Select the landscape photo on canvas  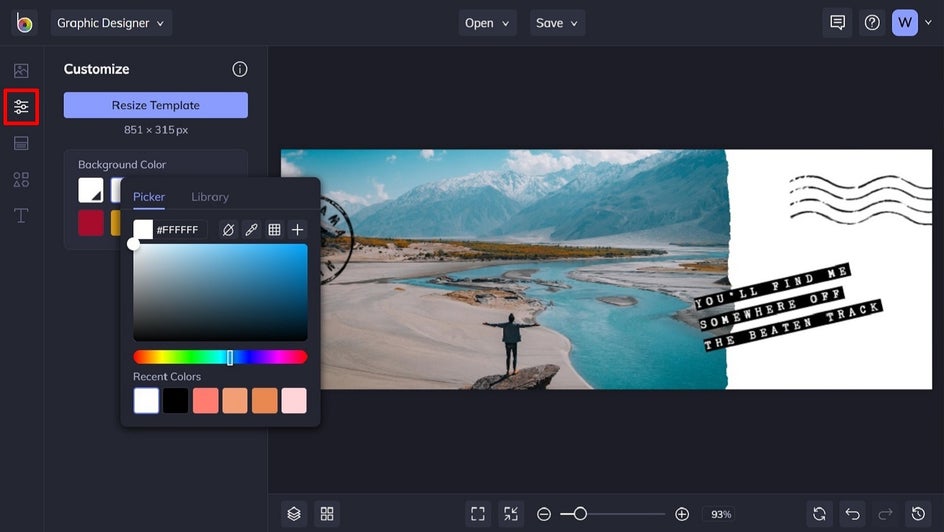click(x=506, y=269)
